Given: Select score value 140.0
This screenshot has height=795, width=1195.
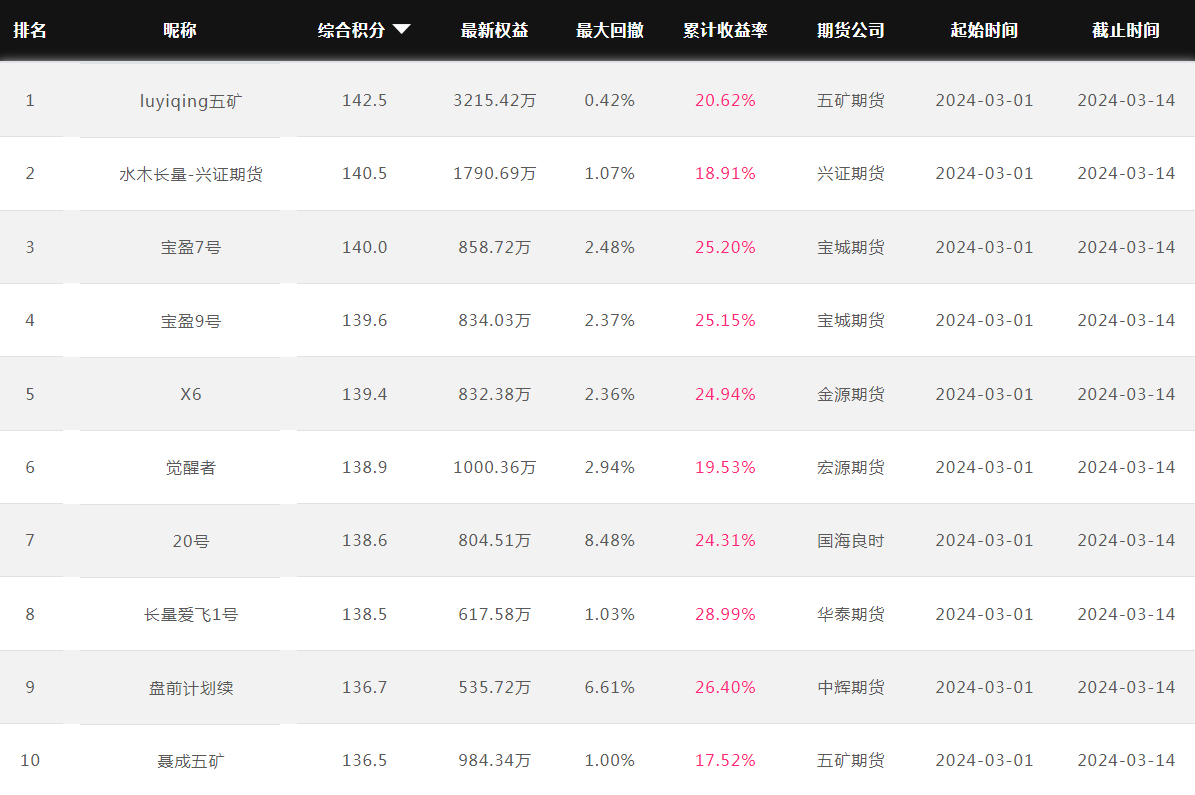Looking at the screenshot, I should (364, 248).
